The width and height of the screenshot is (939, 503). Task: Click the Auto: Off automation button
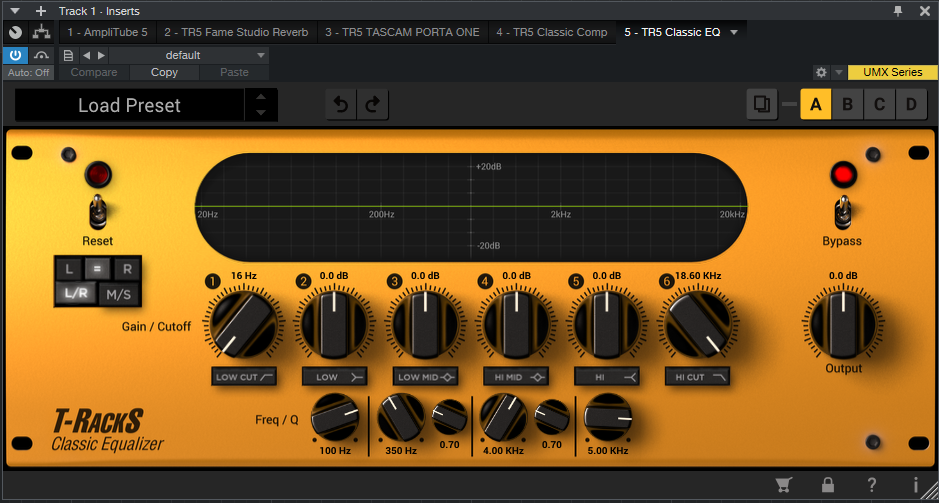(x=29, y=72)
